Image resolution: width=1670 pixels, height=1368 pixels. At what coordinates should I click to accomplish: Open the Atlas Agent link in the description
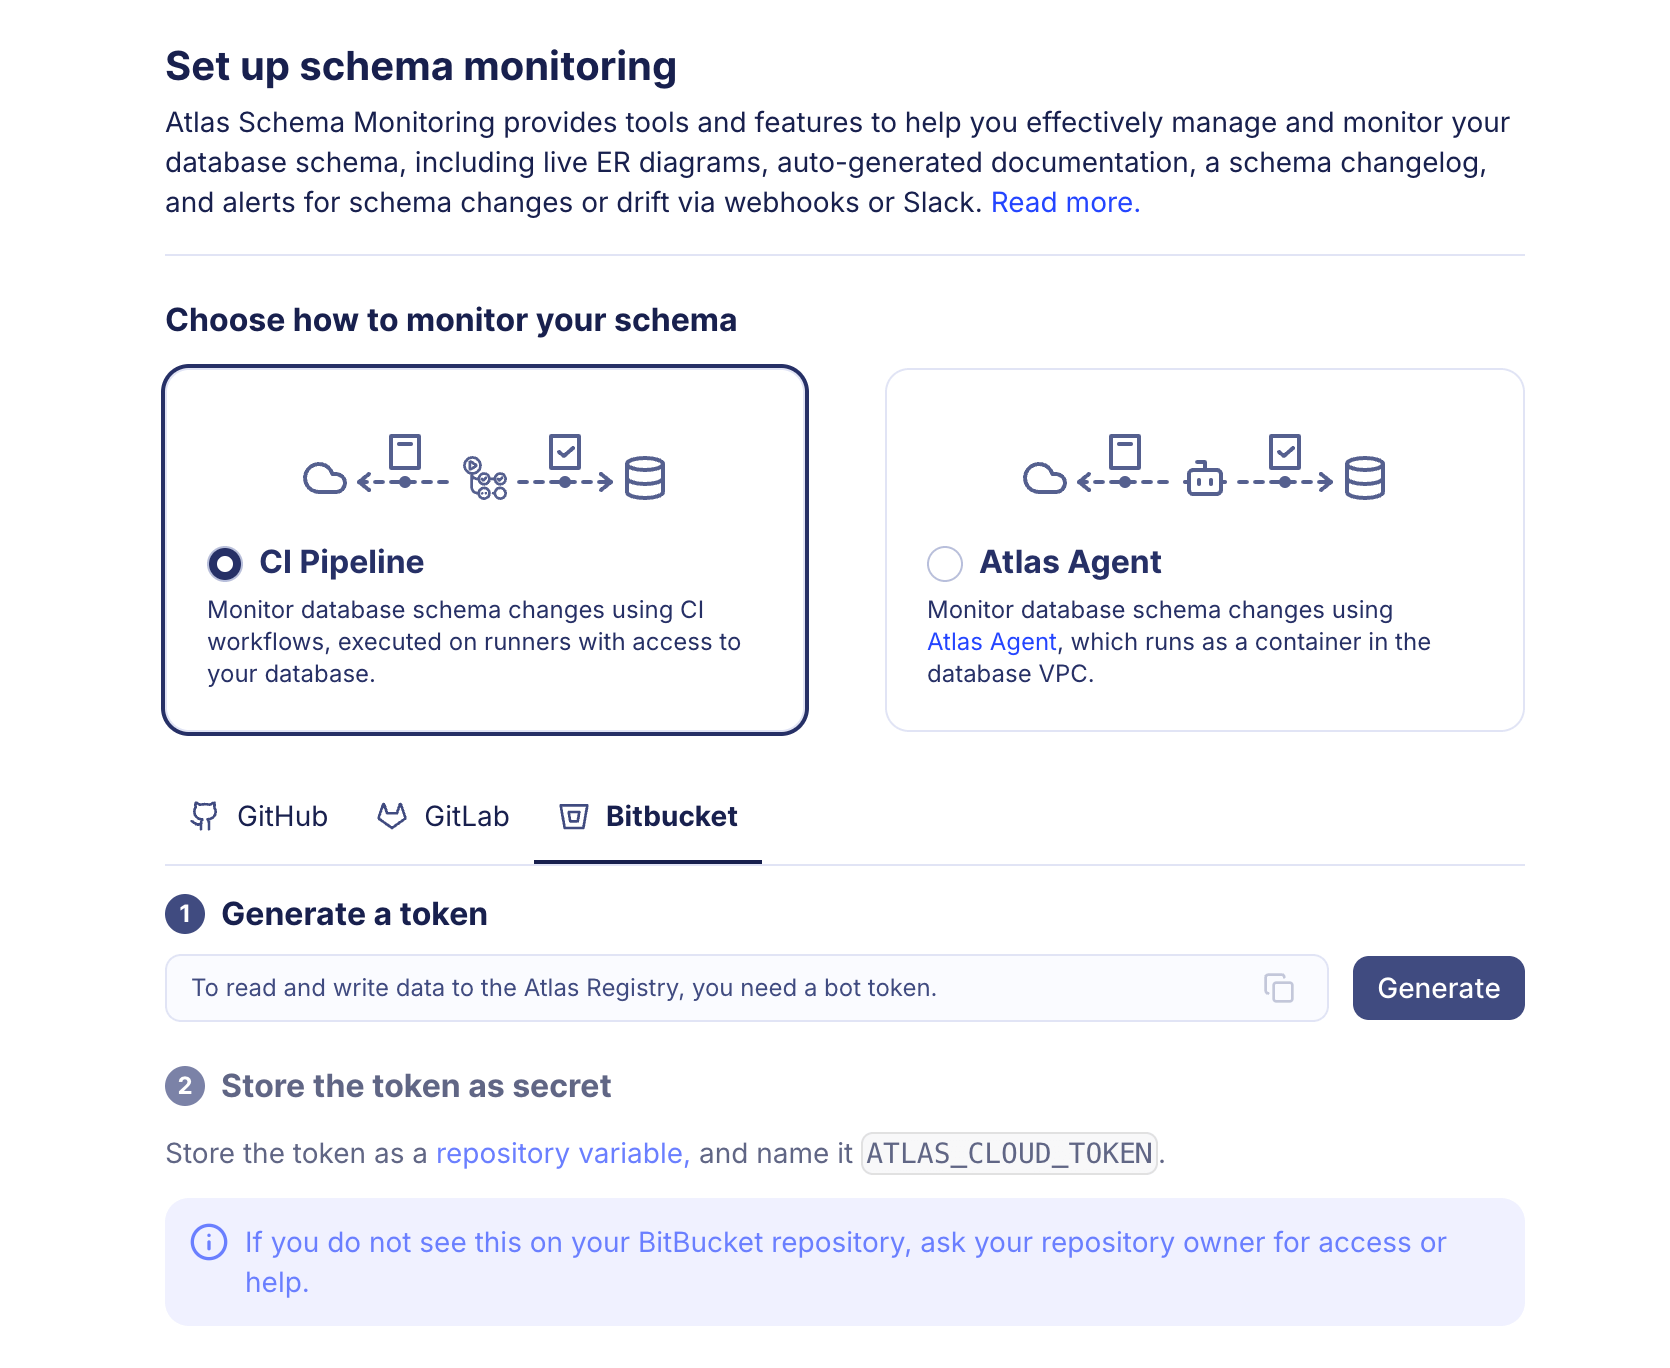[x=991, y=641]
